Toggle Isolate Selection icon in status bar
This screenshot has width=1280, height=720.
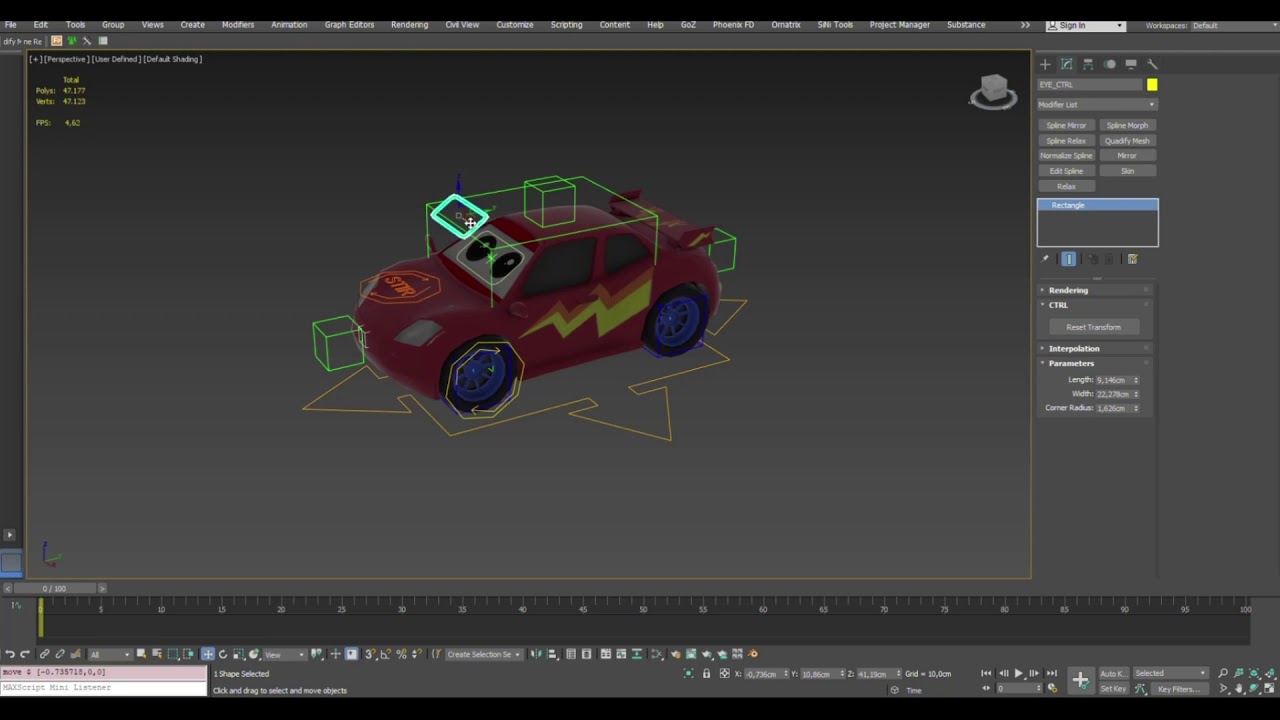click(688, 673)
